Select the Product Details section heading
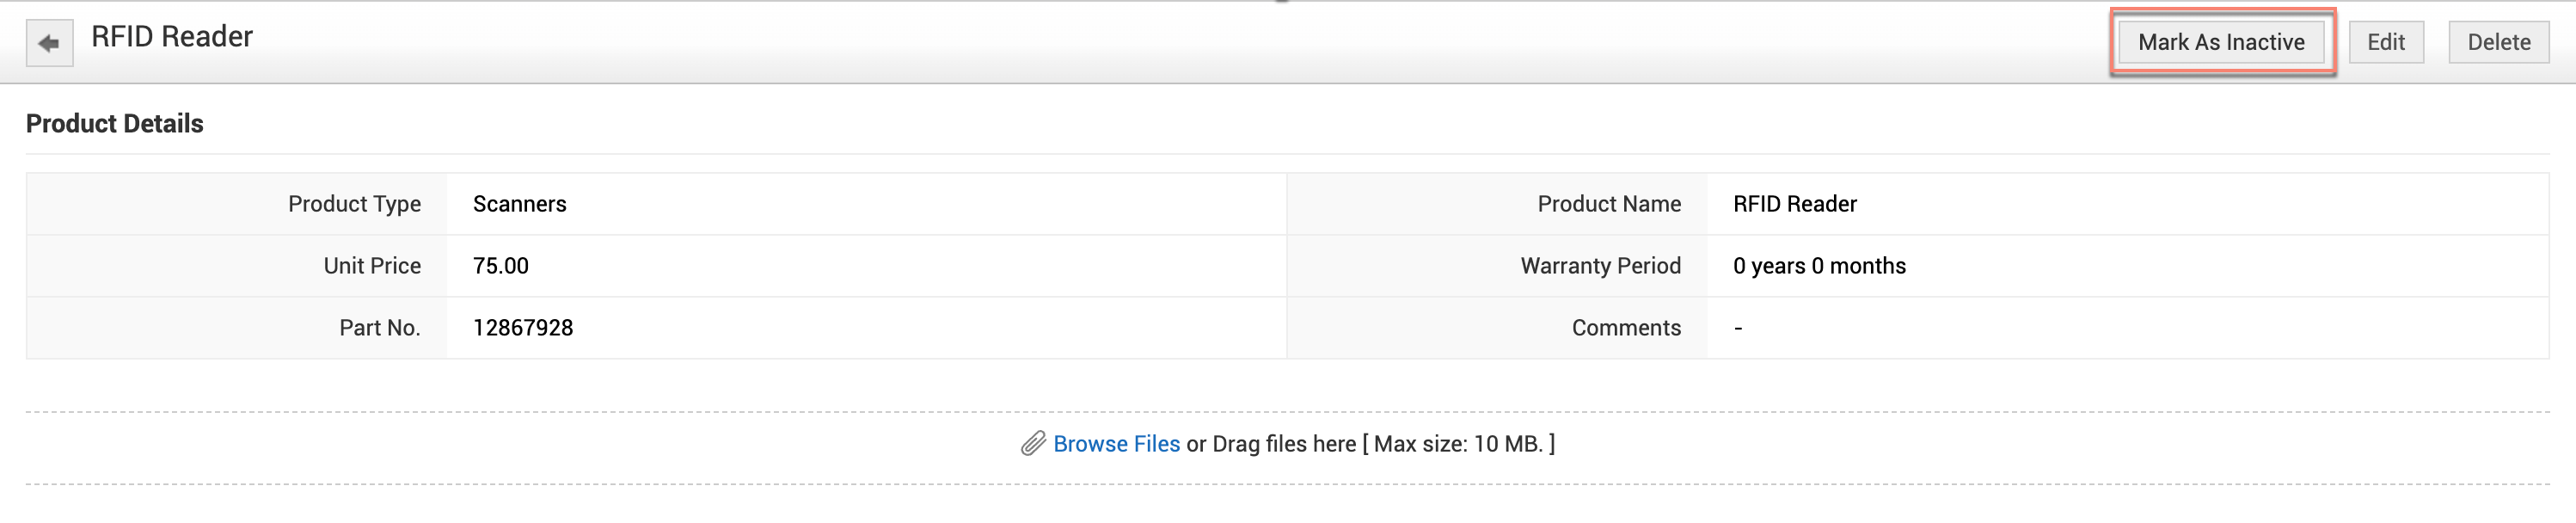The width and height of the screenshot is (2576, 523). [x=115, y=124]
